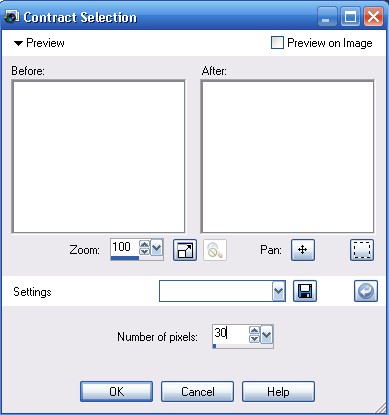The height and width of the screenshot is (415, 389).
Task: Click the greyed-out magnifier zoom icon
Action: click(x=215, y=250)
